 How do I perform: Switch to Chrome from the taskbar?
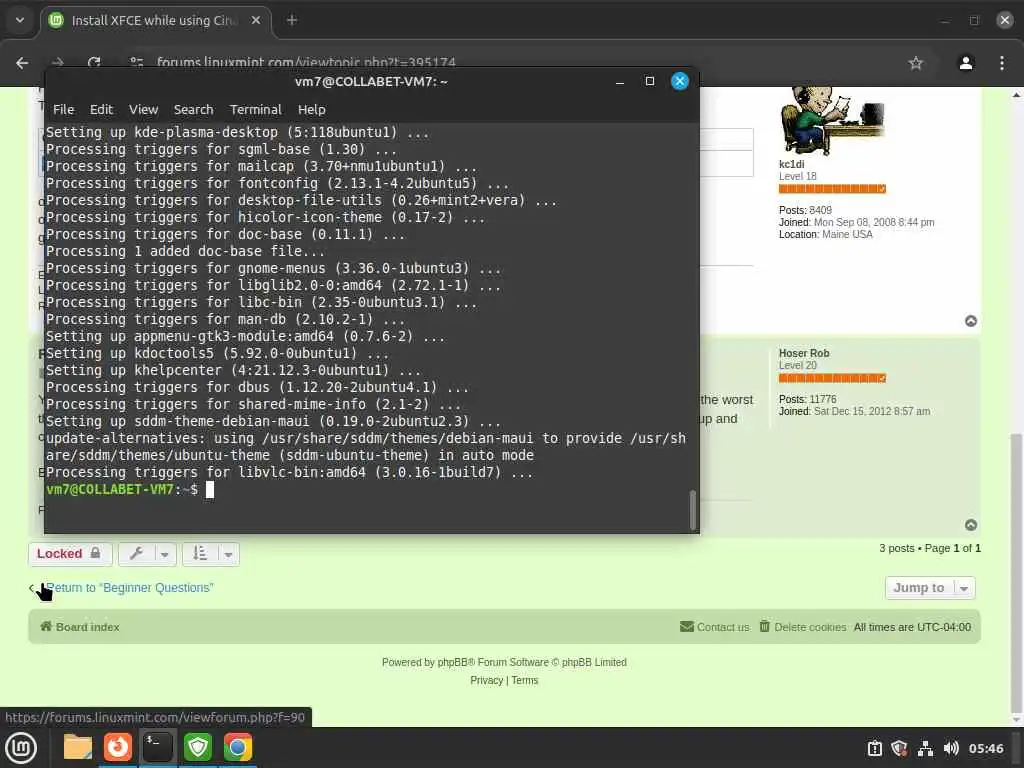238,748
